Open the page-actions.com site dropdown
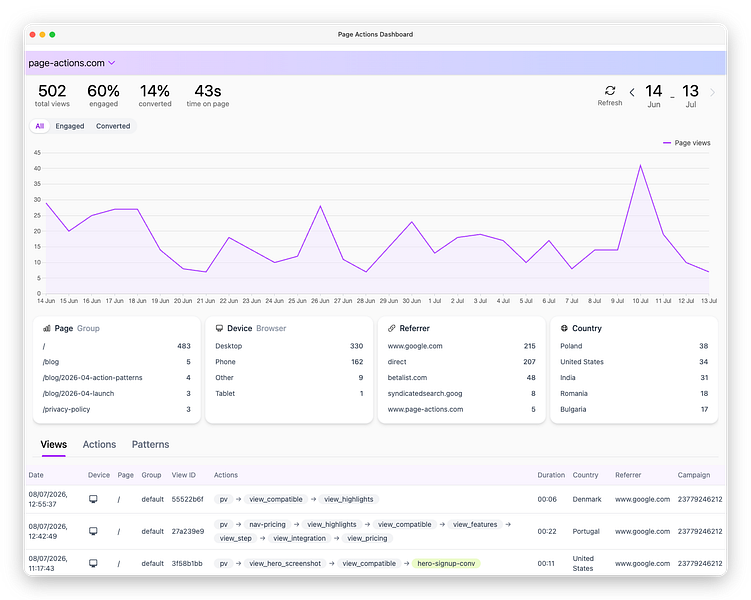Viewport: 751px width, 600px height. pyautogui.click(x=72, y=63)
